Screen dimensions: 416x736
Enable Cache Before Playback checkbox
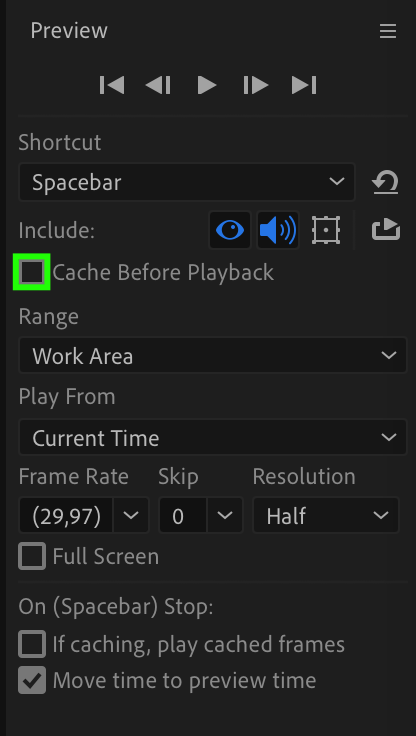32,272
